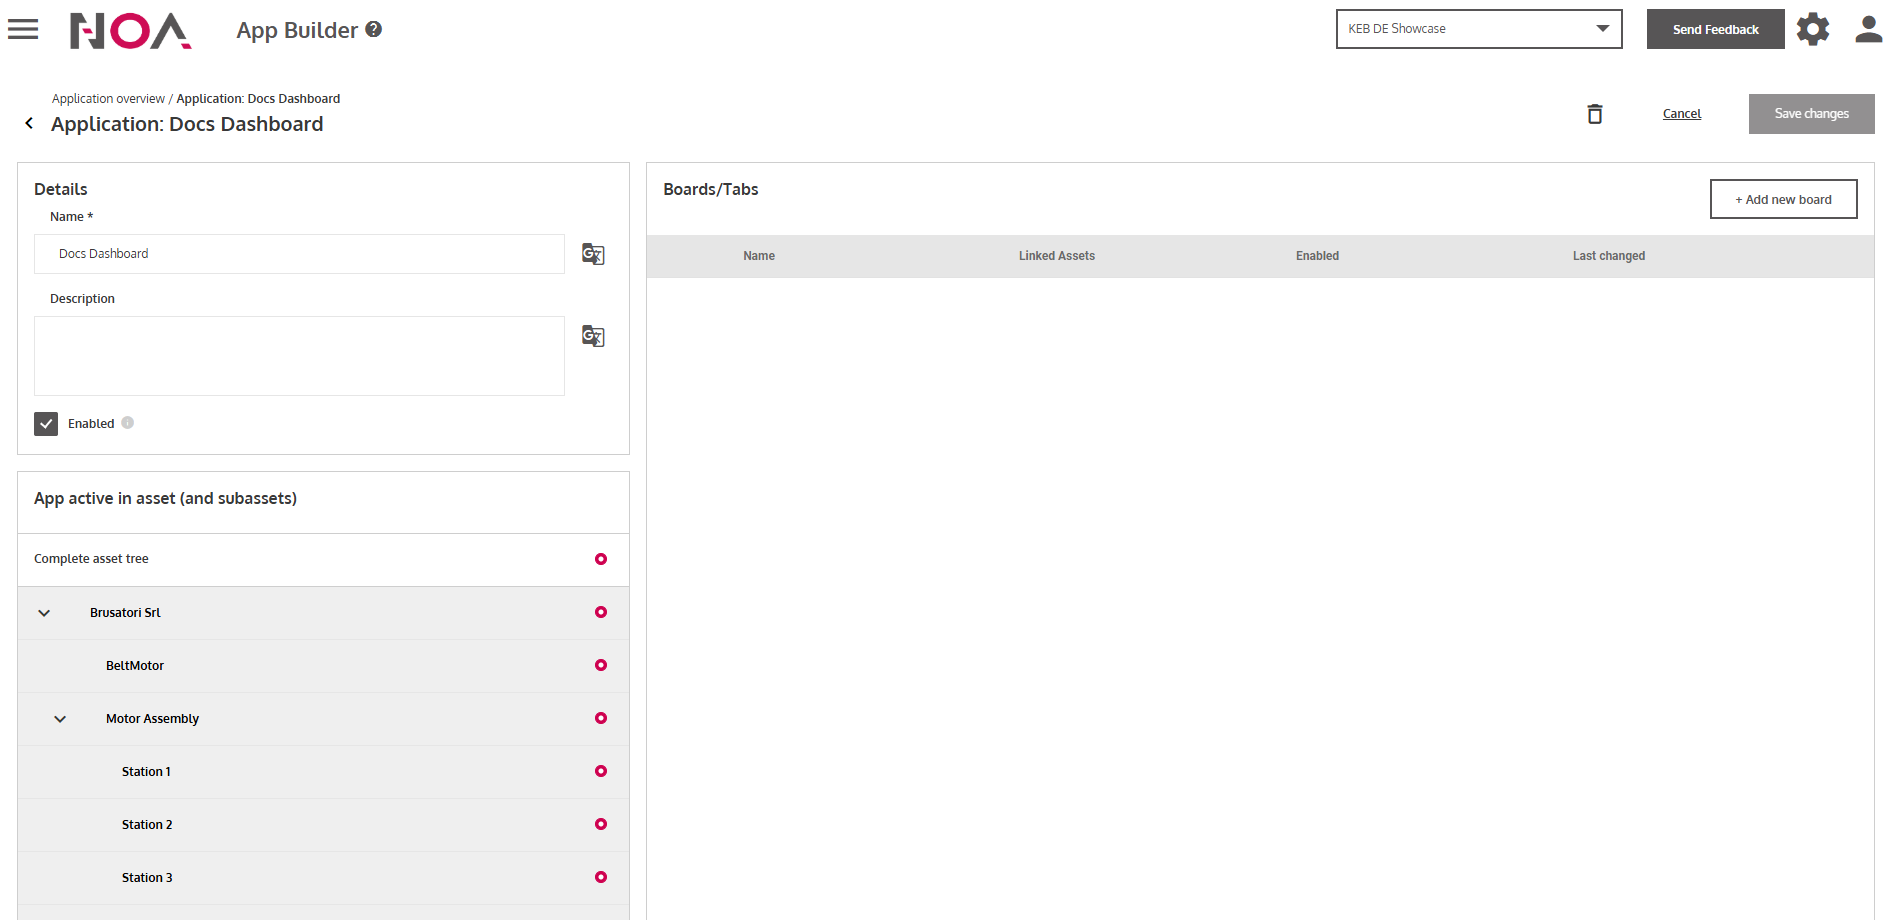Go back using the arrow icon
Viewport: 1897px width, 920px height.
pyautogui.click(x=29, y=124)
